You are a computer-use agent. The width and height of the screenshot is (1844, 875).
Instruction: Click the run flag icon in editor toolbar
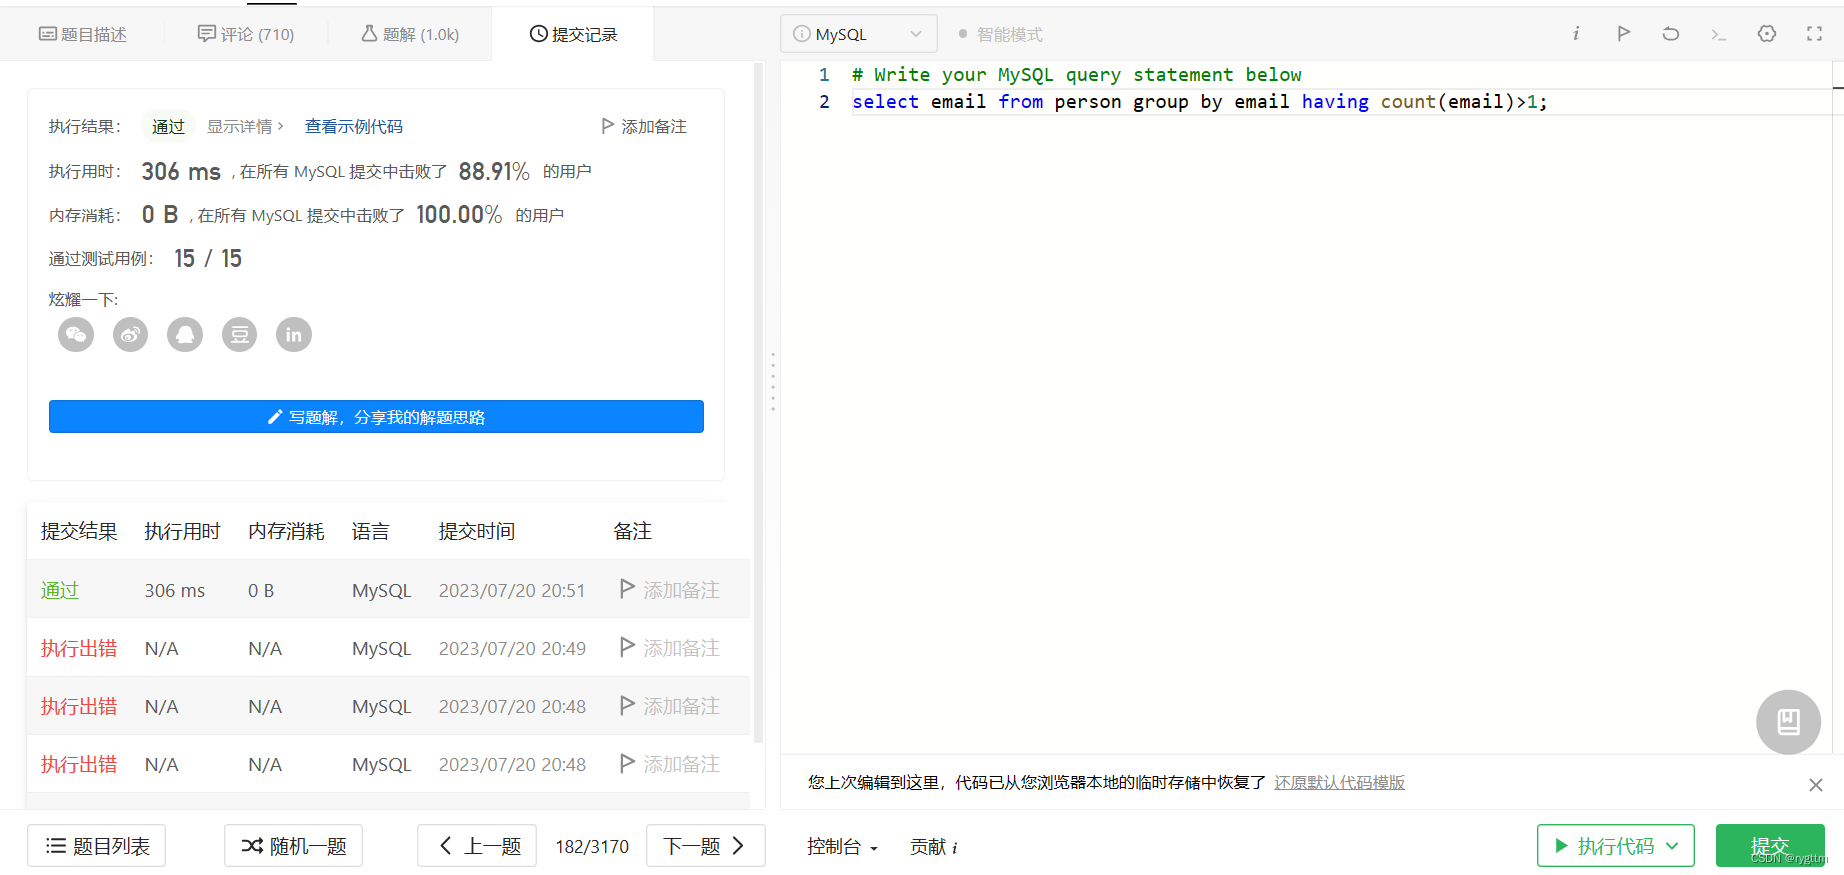(x=1623, y=34)
